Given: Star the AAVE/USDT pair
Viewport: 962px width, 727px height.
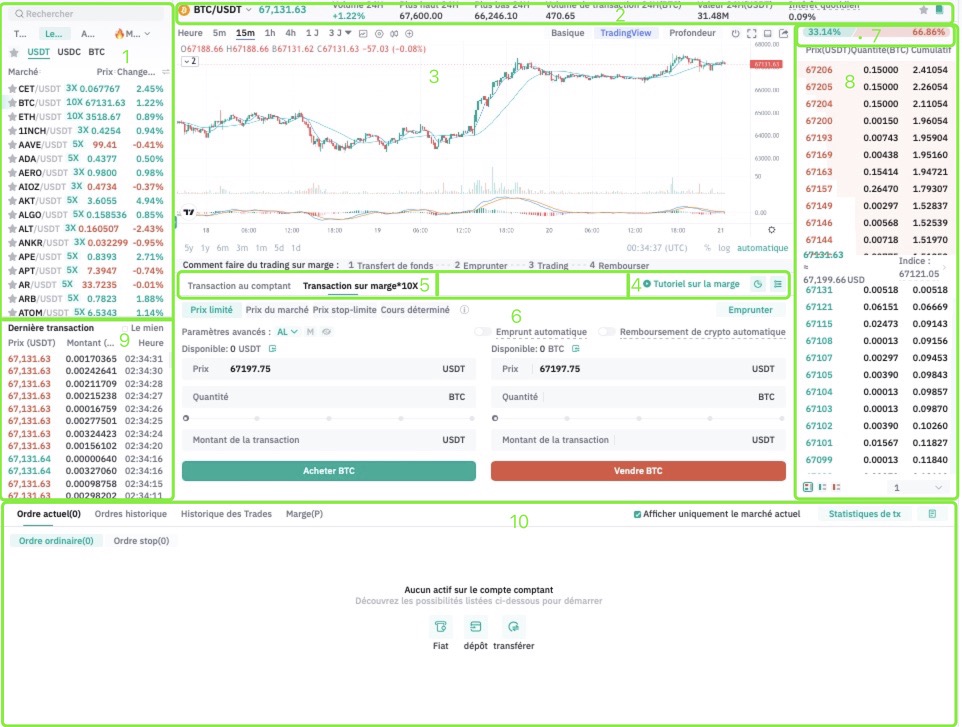Looking at the screenshot, I should click(12, 145).
